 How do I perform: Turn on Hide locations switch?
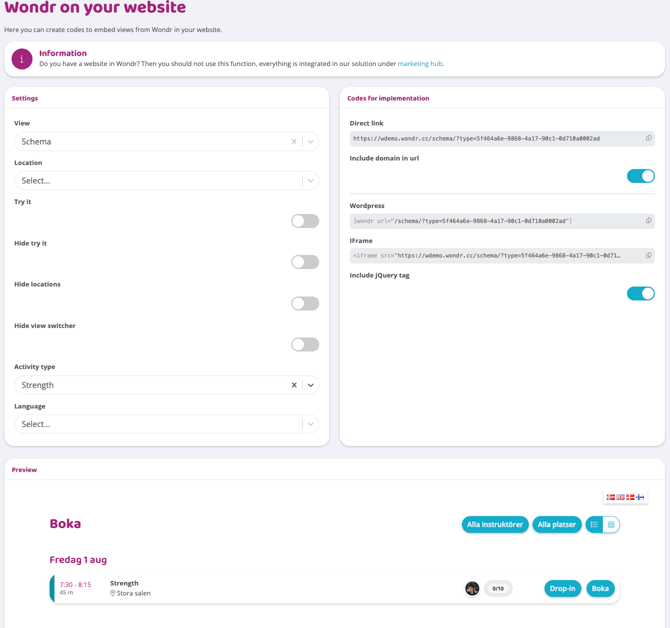point(305,303)
